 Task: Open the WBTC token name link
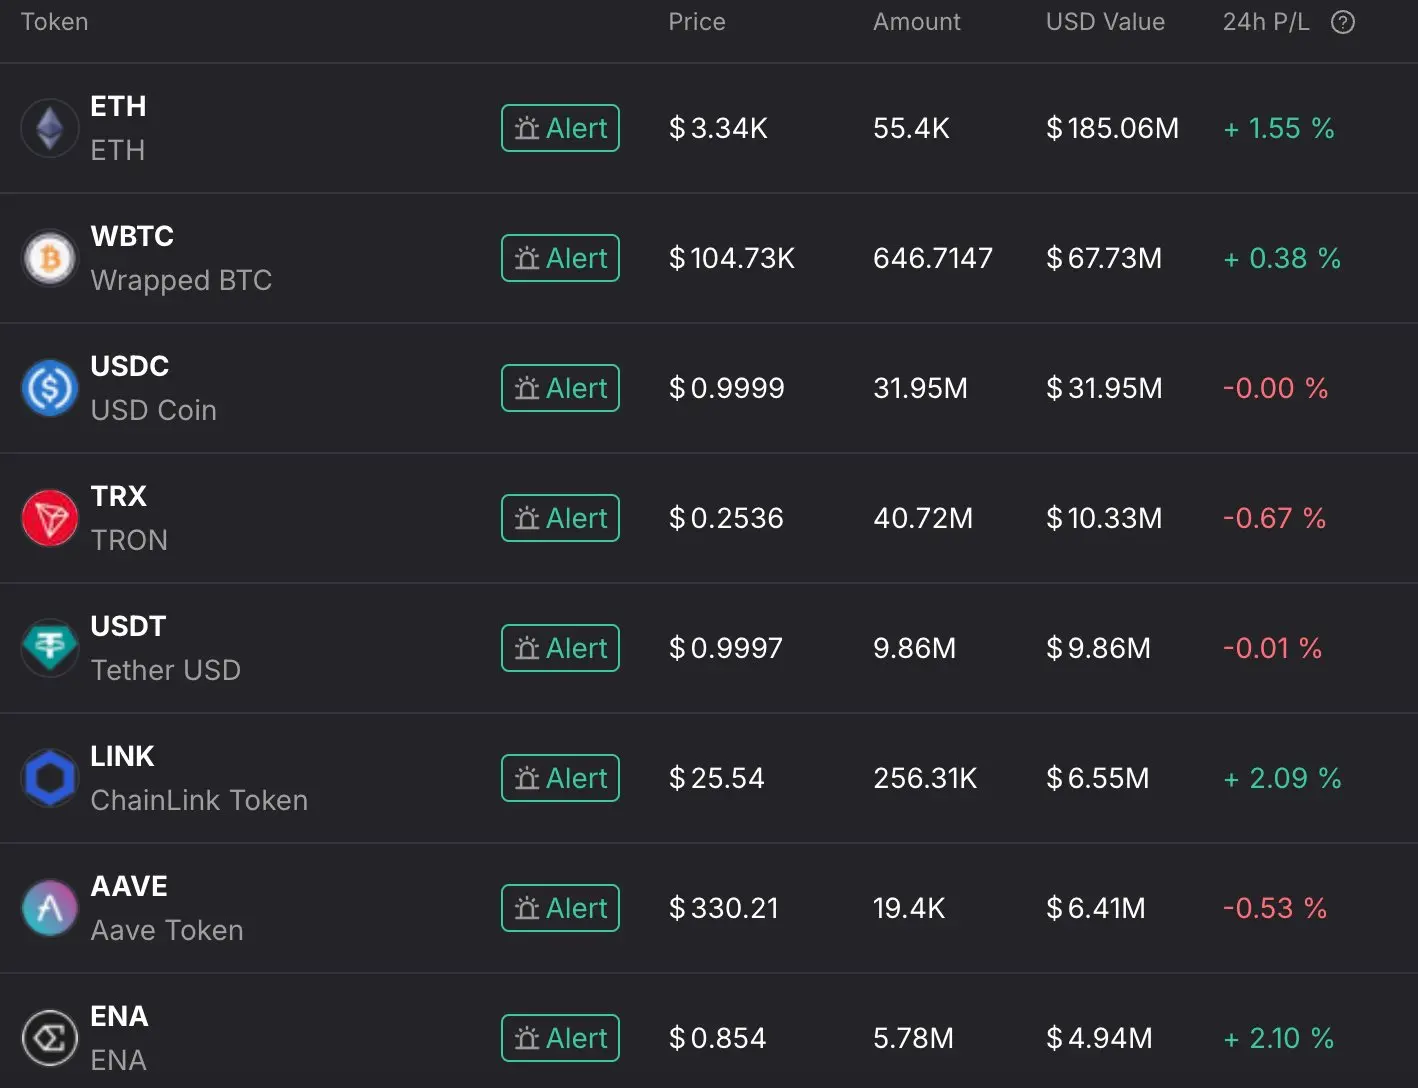click(132, 236)
